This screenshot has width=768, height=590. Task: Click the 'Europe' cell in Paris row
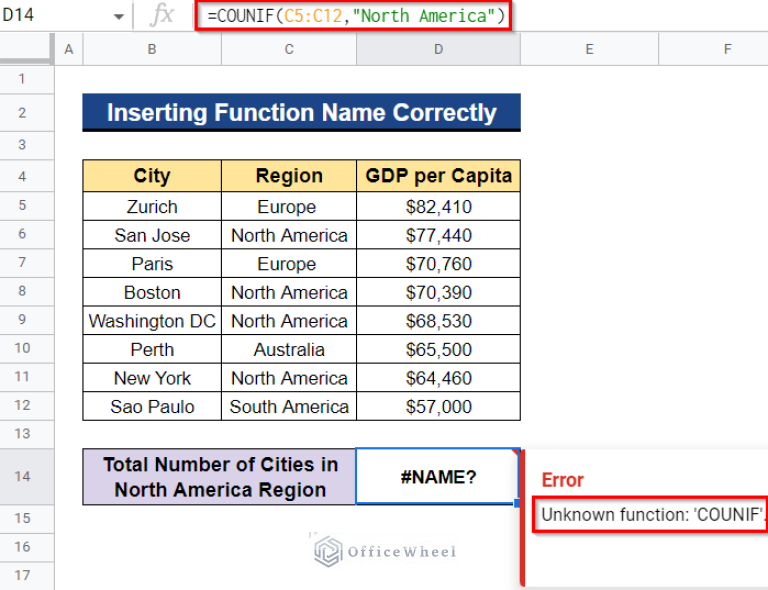tap(289, 264)
